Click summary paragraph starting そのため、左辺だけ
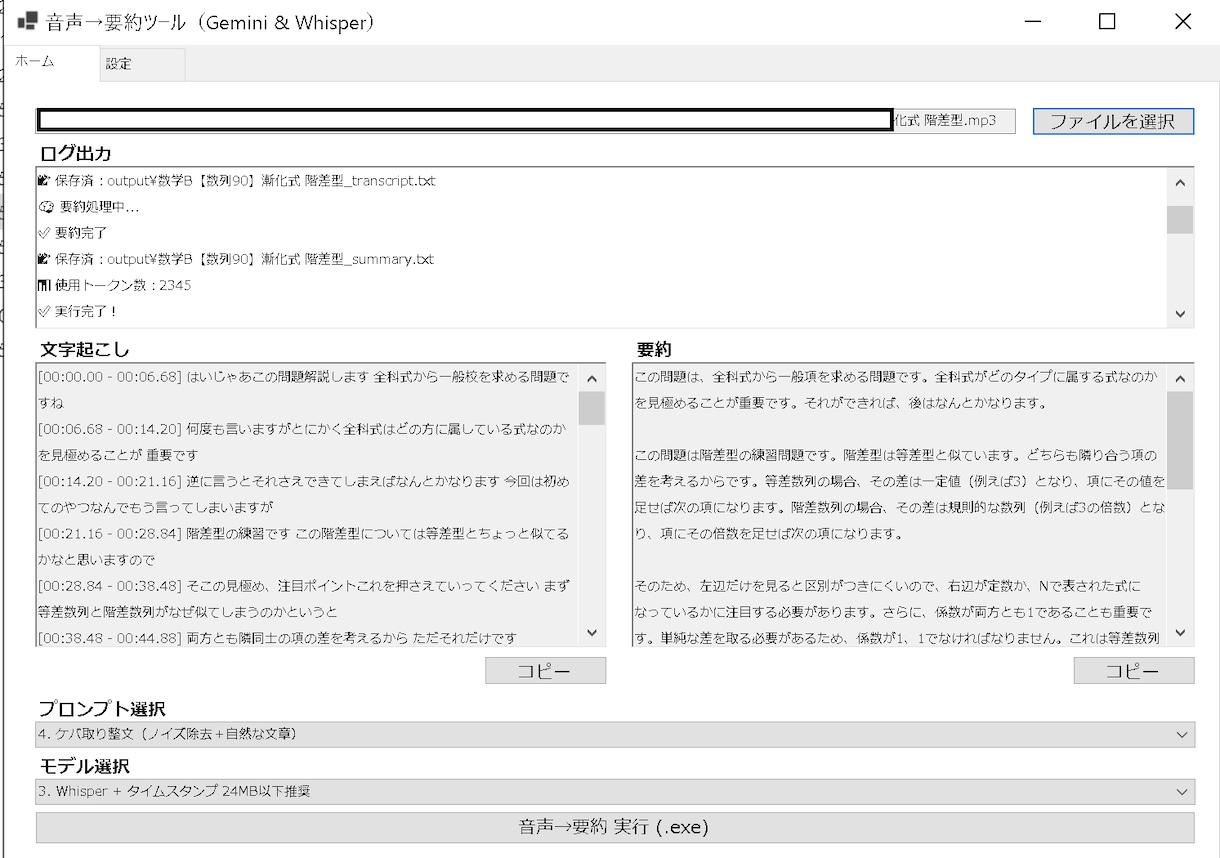This screenshot has width=1220, height=858. click(x=898, y=610)
